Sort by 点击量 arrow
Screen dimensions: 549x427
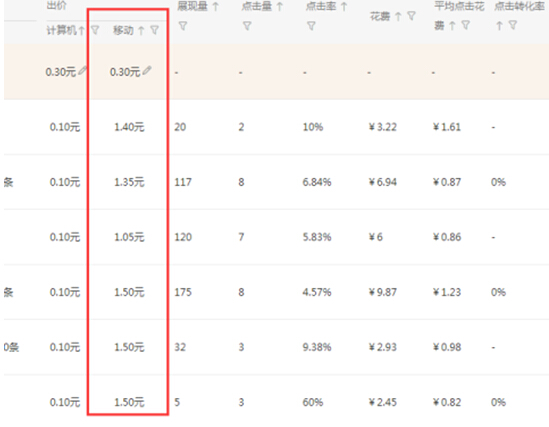click(279, 6)
